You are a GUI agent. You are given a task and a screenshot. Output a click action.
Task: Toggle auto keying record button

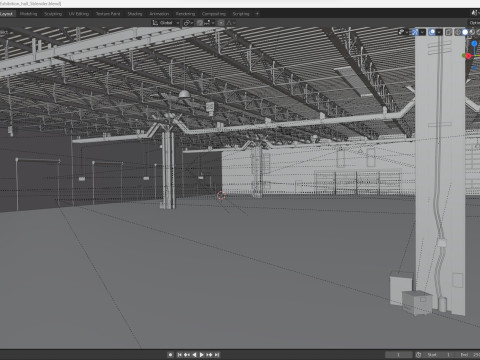click(x=170, y=355)
